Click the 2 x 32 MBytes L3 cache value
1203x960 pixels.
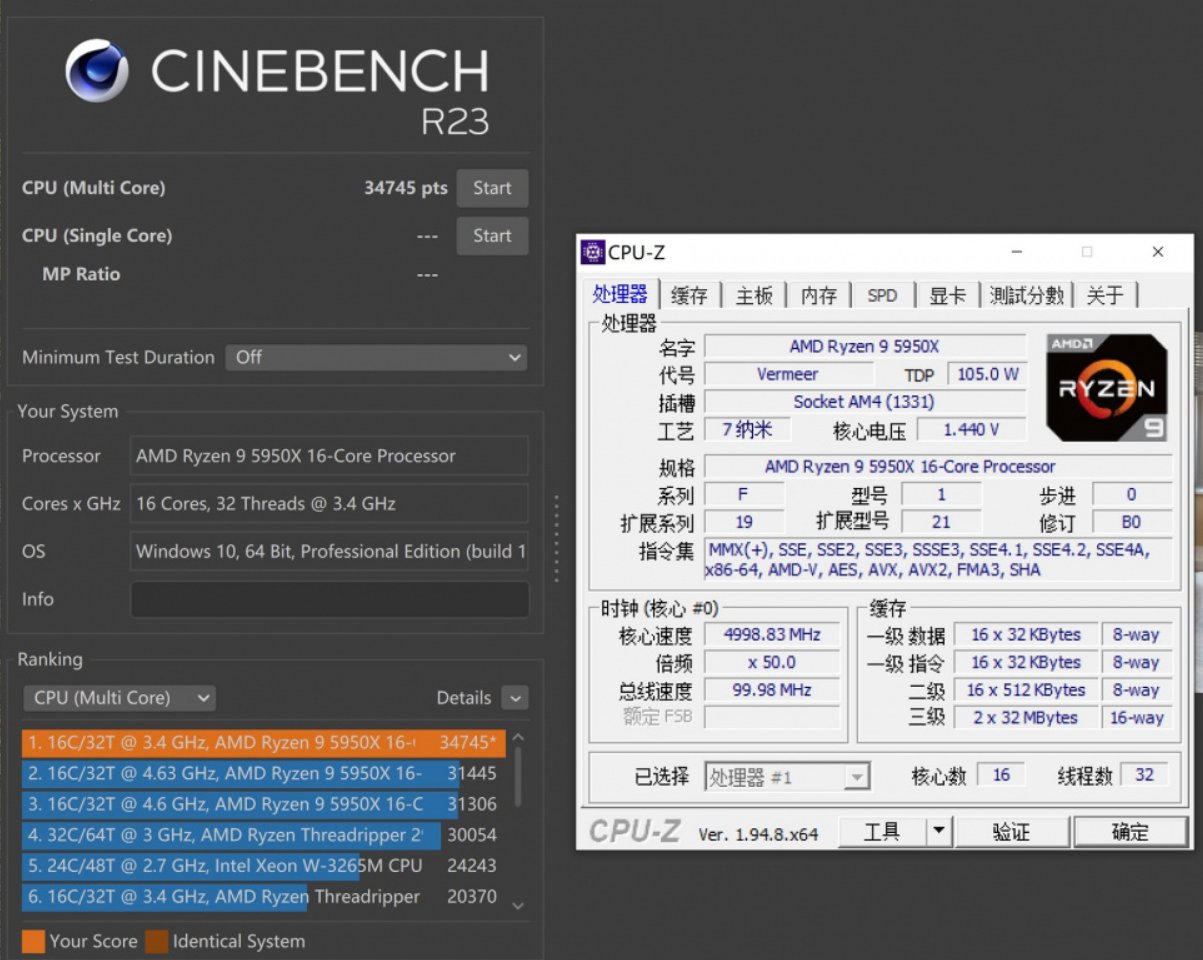[x=1024, y=717]
